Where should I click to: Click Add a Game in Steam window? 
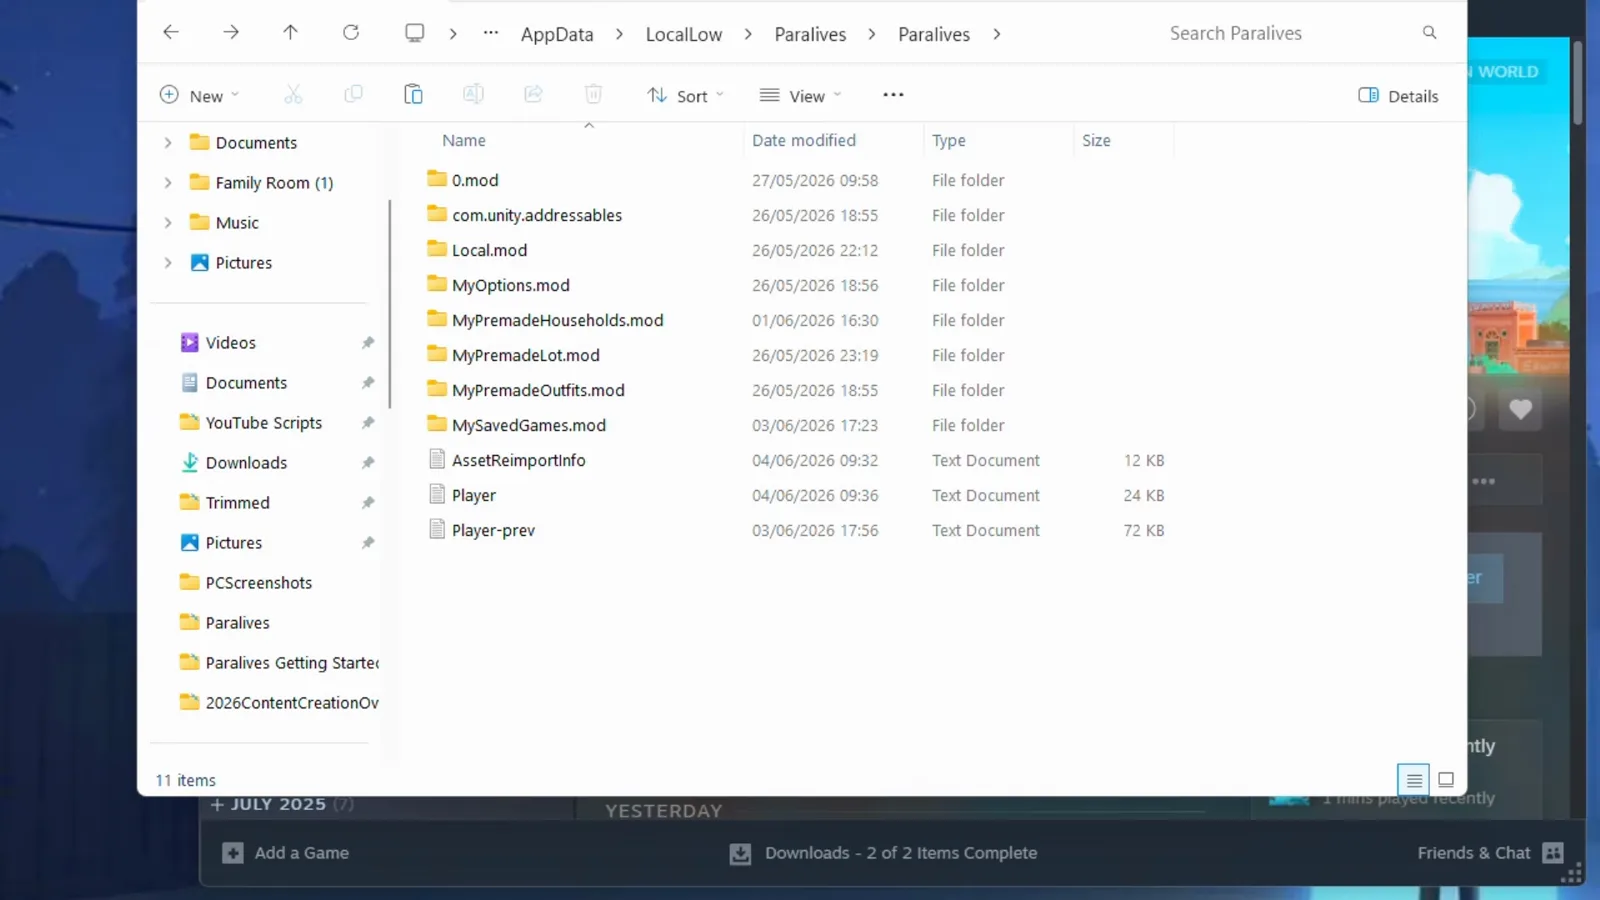pos(286,853)
